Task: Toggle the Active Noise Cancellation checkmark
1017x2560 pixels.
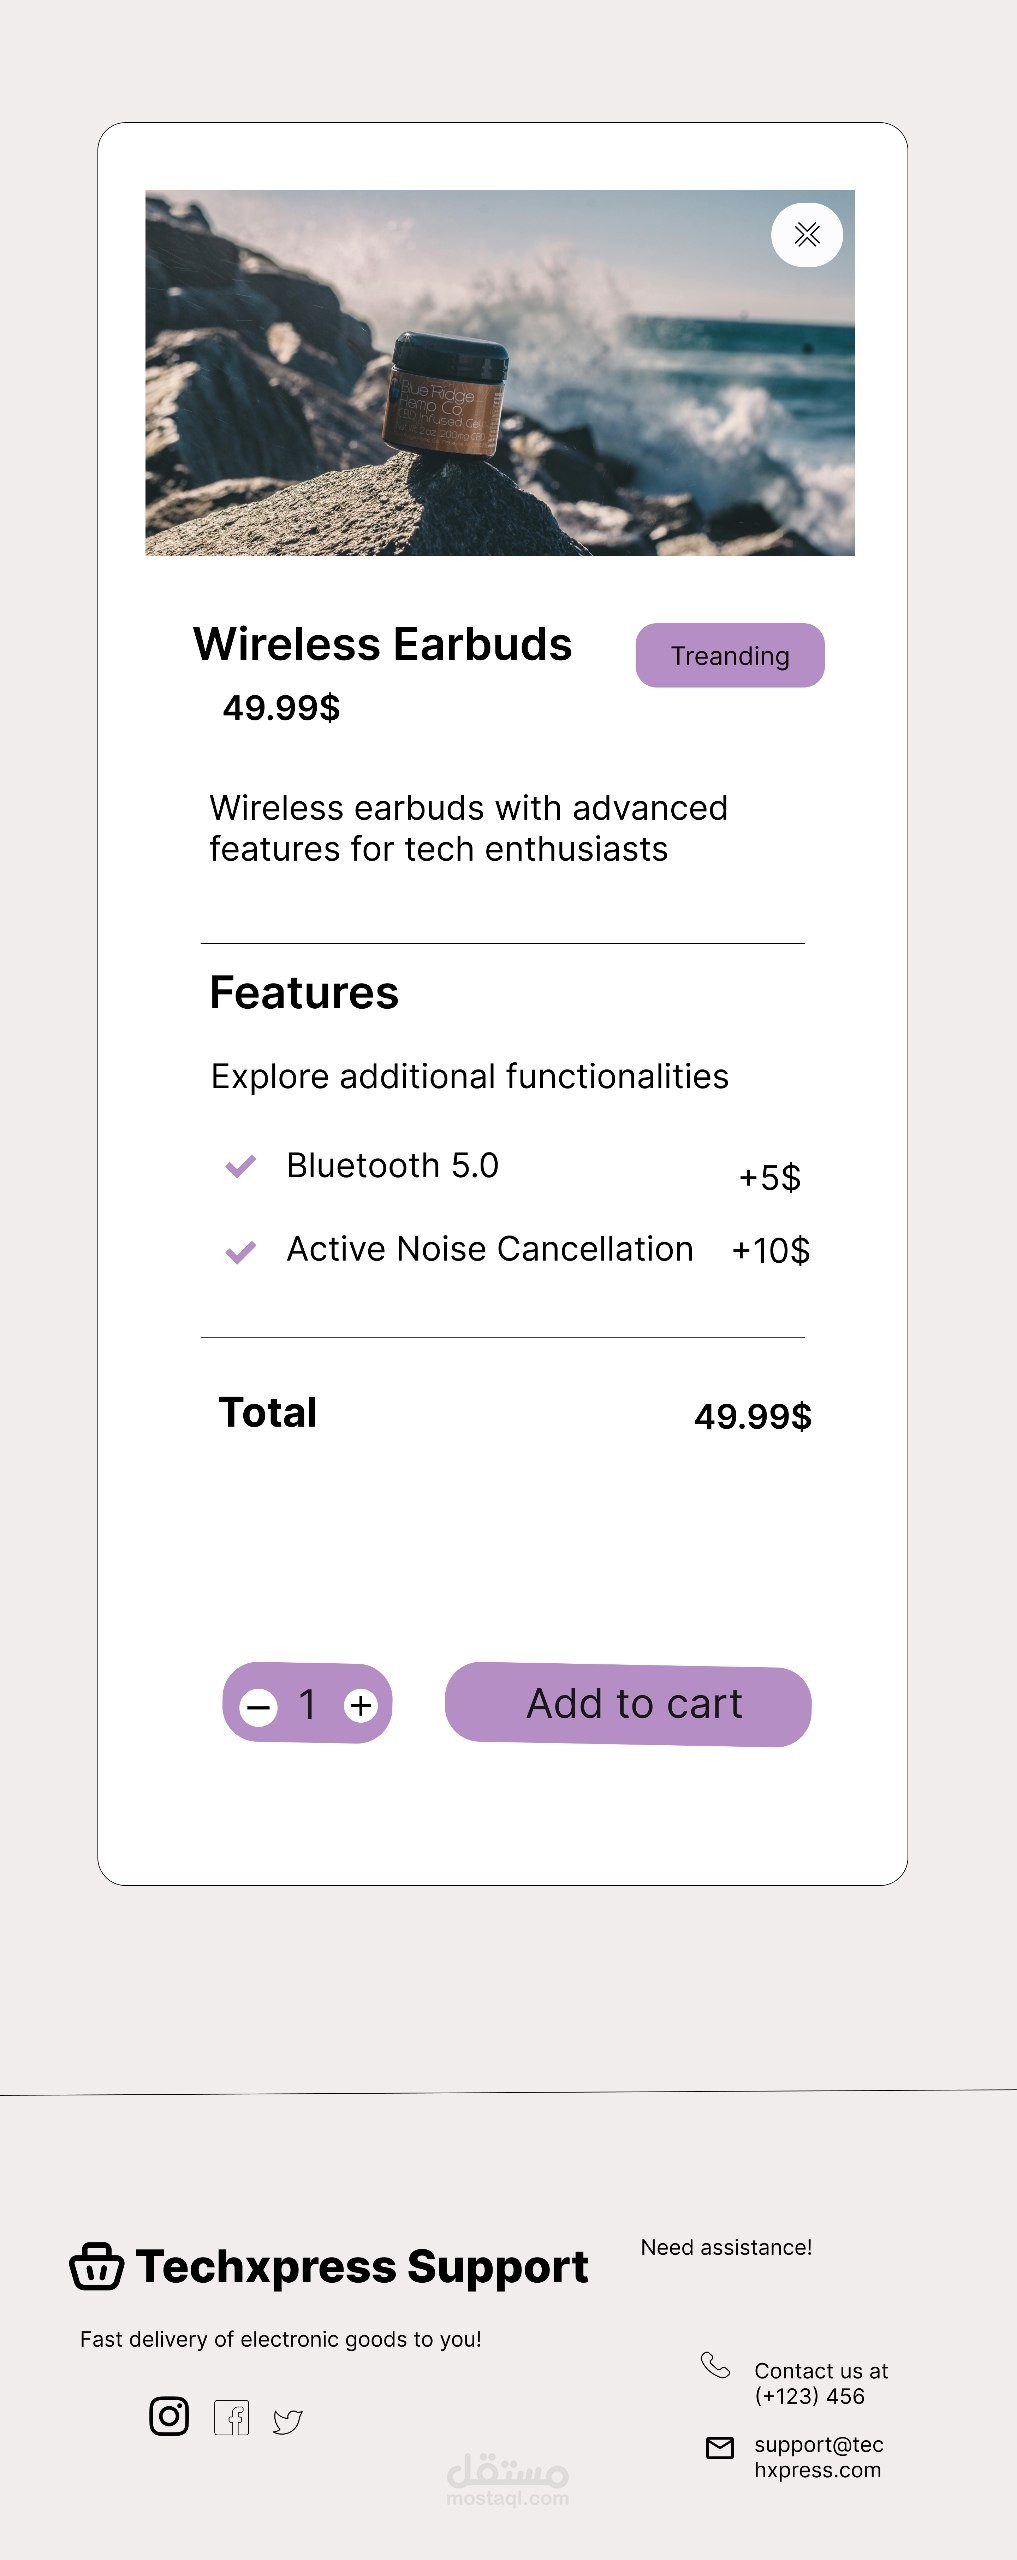Action: pyautogui.click(x=240, y=1251)
